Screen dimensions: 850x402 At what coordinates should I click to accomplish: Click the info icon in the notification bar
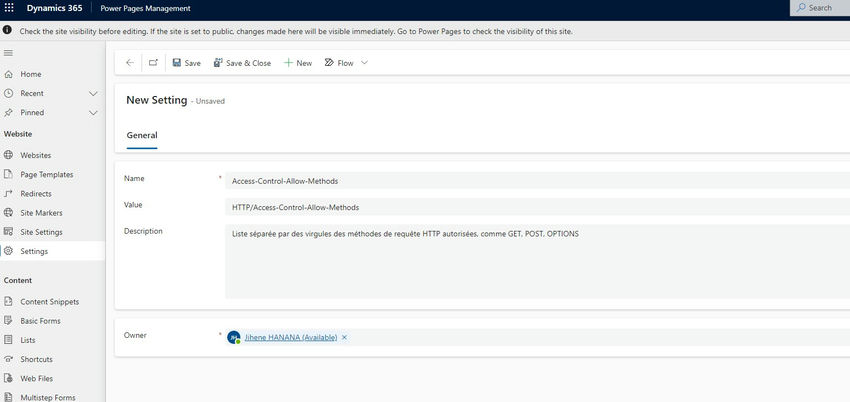8,31
